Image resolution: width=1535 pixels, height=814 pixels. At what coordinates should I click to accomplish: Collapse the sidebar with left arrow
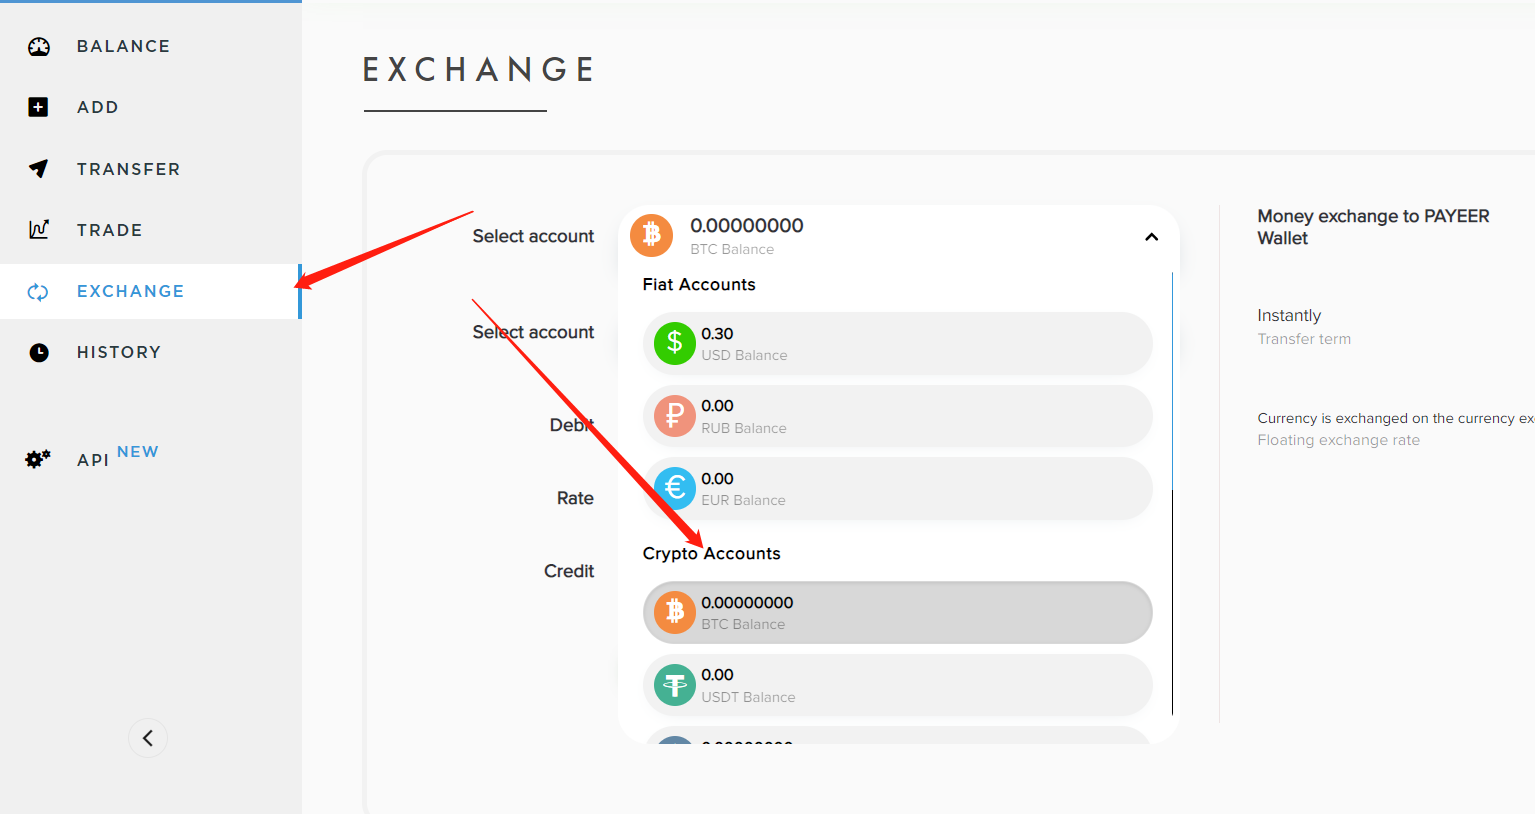pos(148,738)
